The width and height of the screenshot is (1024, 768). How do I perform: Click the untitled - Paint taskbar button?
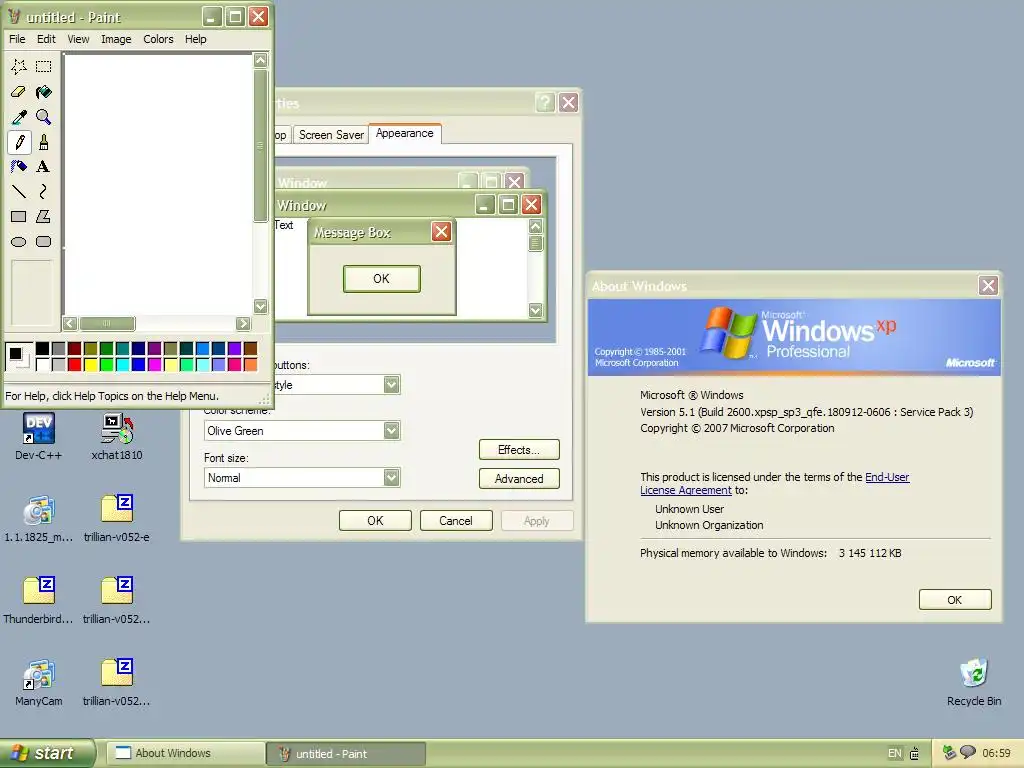[346, 754]
